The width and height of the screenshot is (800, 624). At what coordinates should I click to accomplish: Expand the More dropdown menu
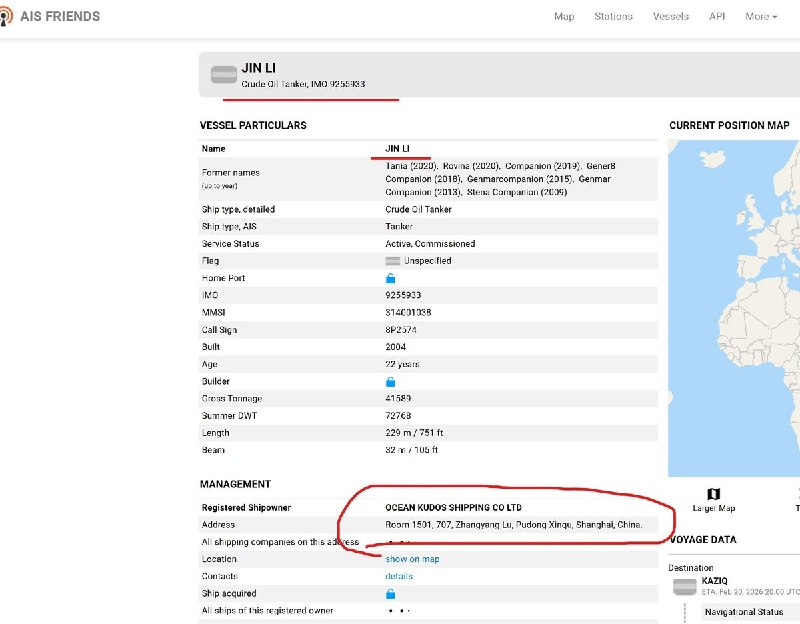(x=761, y=16)
